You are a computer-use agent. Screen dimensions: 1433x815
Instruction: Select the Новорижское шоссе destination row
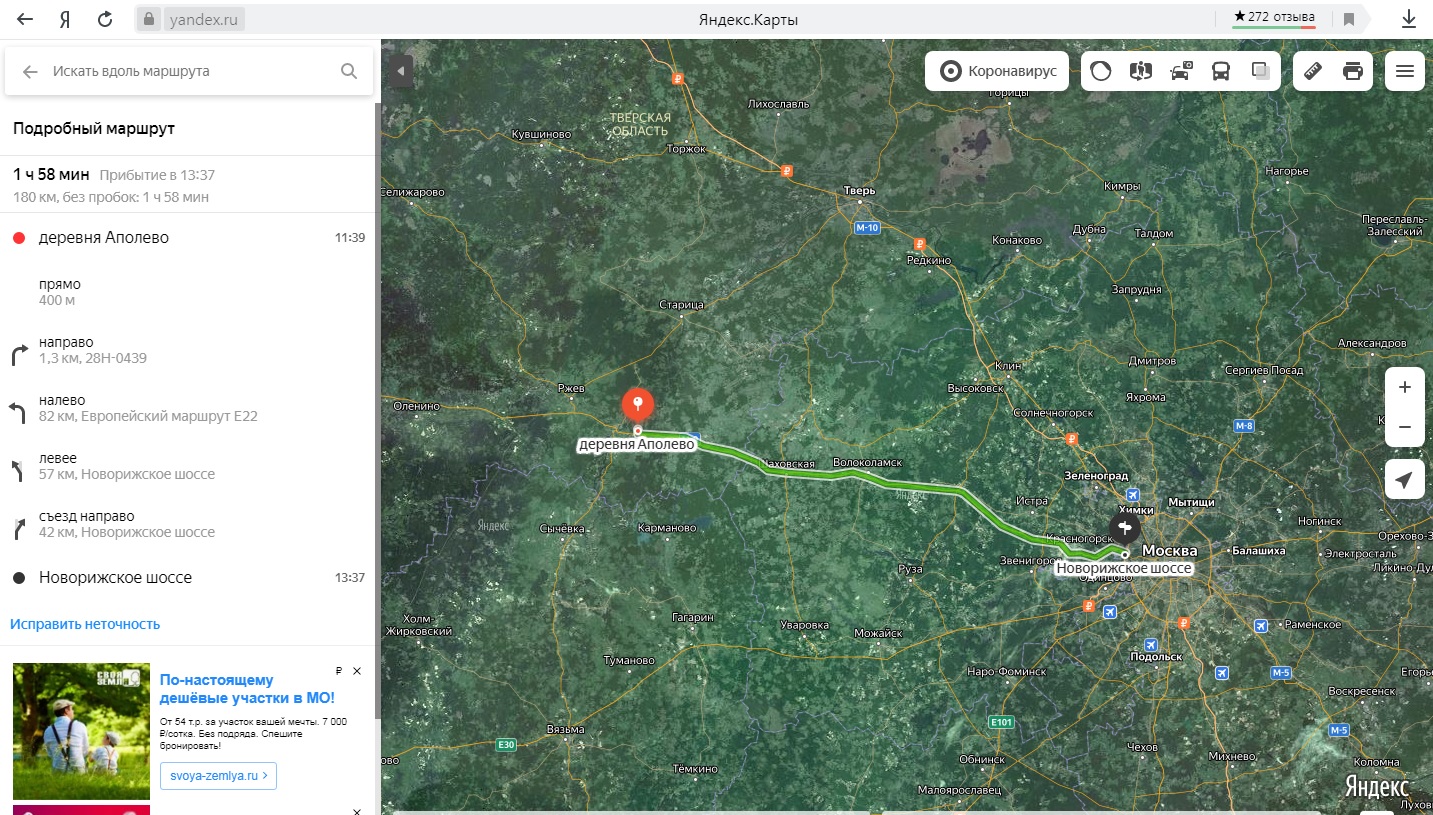click(x=190, y=577)
